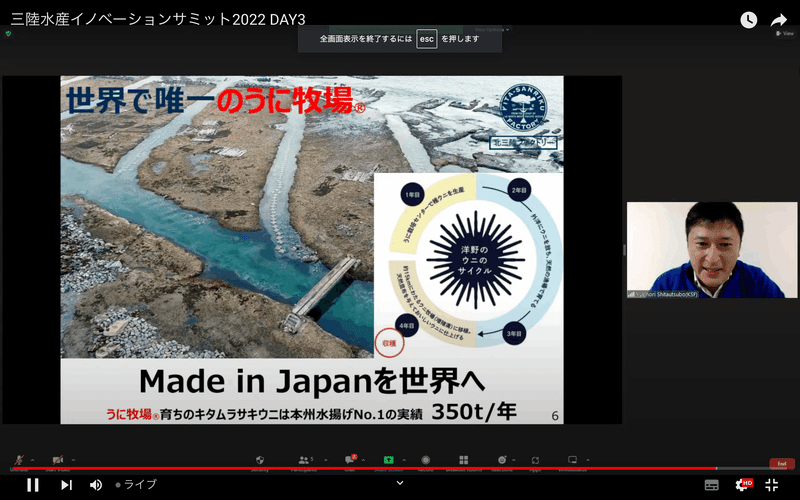Expand Share Screen options caret

pos(404,460)
